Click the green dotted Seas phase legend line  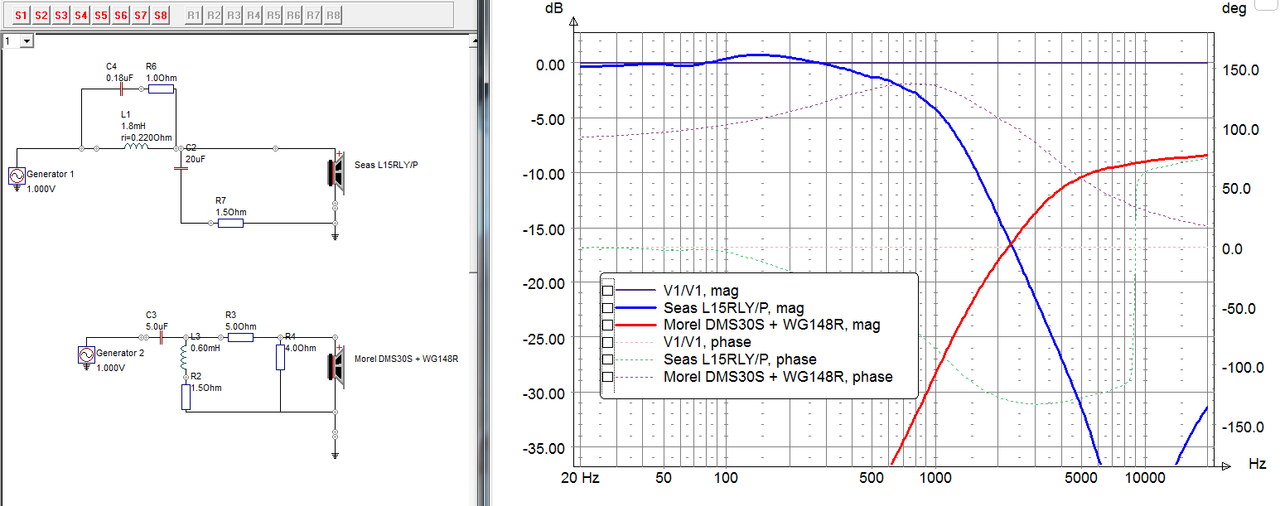coord(636,359)
